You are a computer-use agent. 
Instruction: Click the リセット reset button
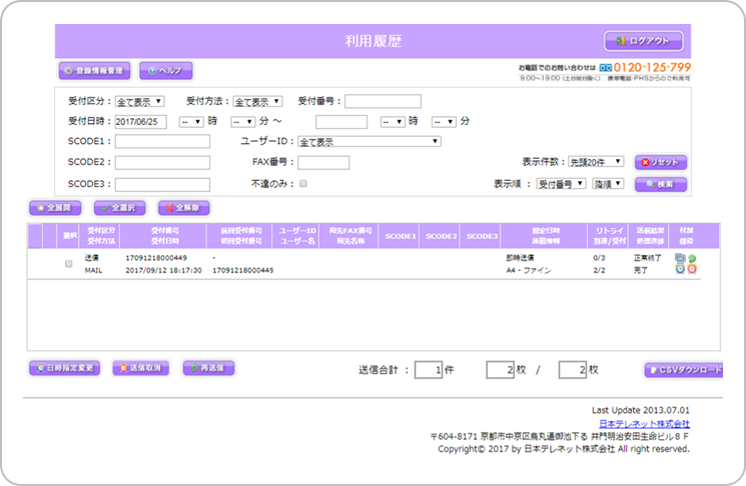pyautogui.click(x=661, y=161)
